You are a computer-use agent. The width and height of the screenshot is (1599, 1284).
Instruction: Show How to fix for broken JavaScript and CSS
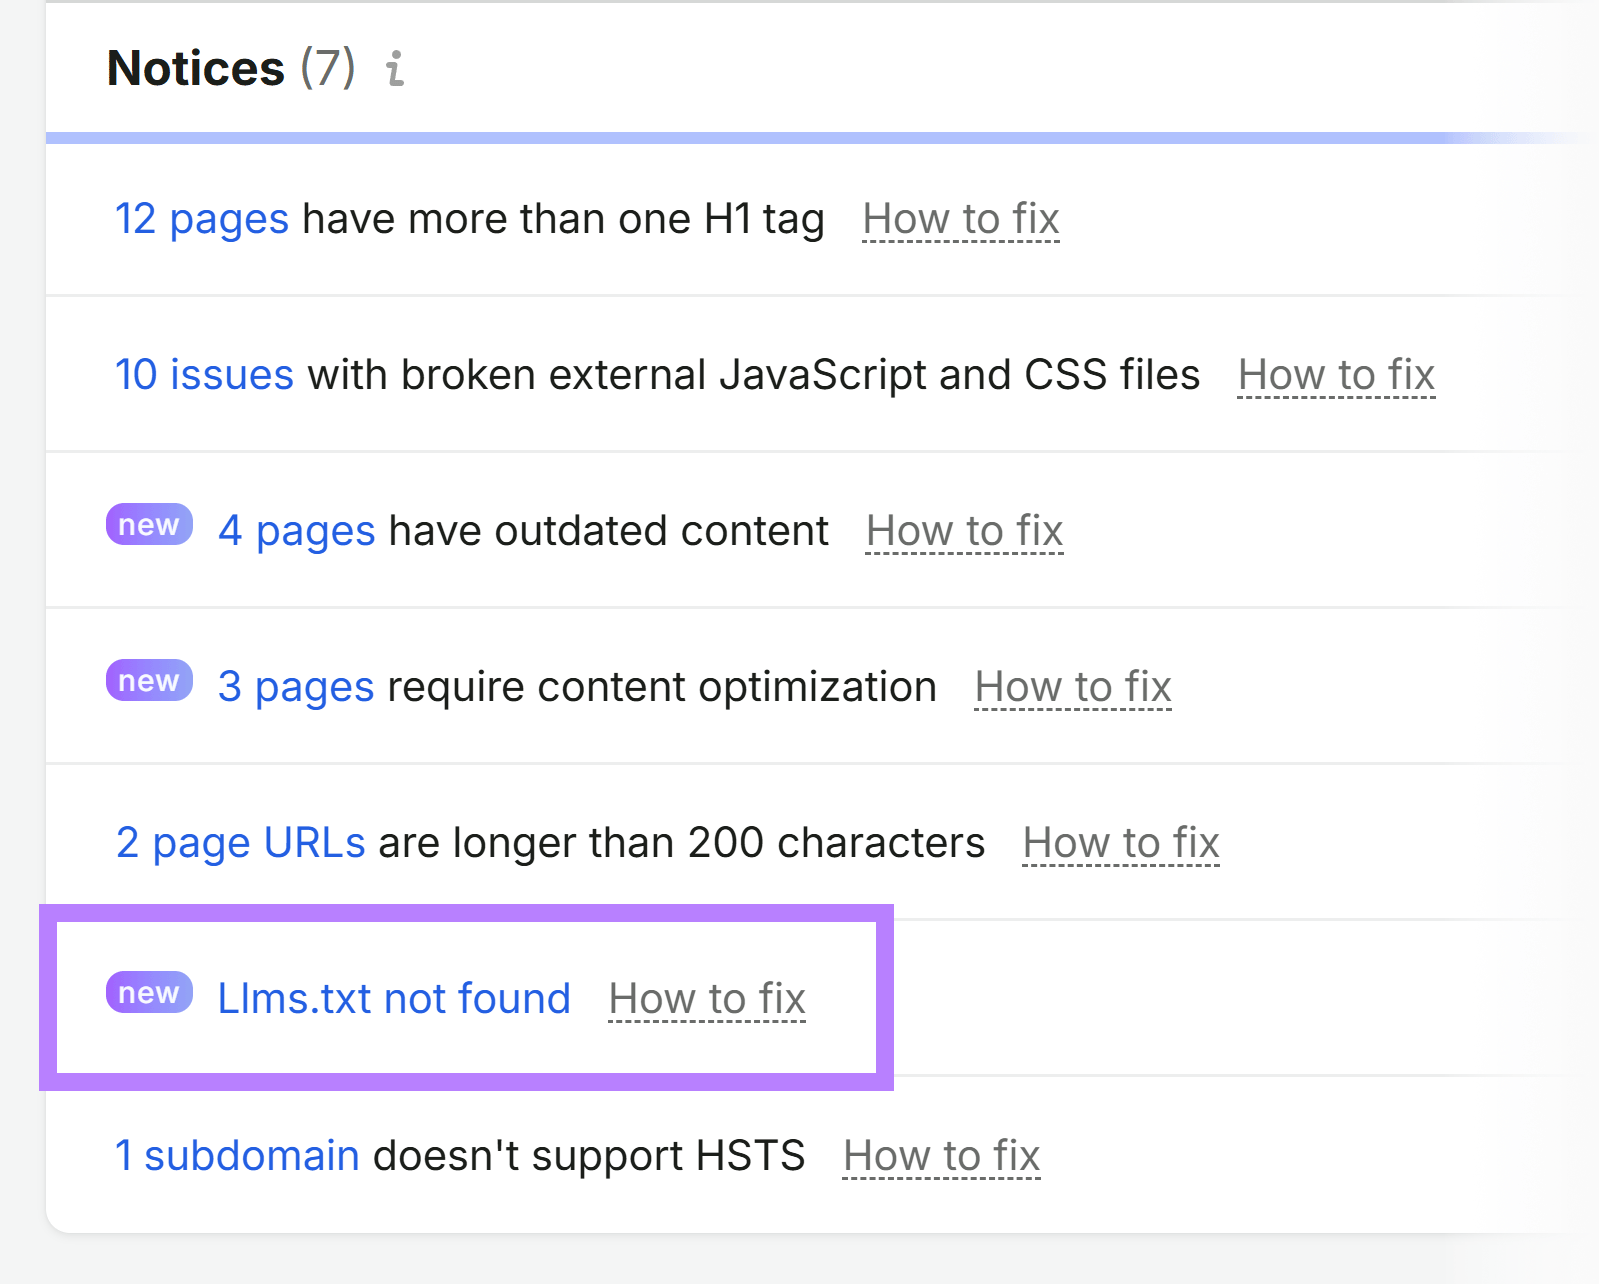(1336, 375)
